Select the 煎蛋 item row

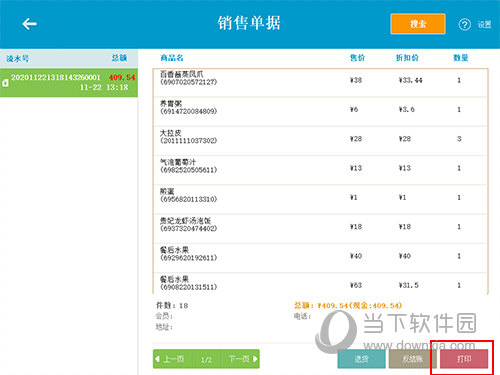[320, 200]
